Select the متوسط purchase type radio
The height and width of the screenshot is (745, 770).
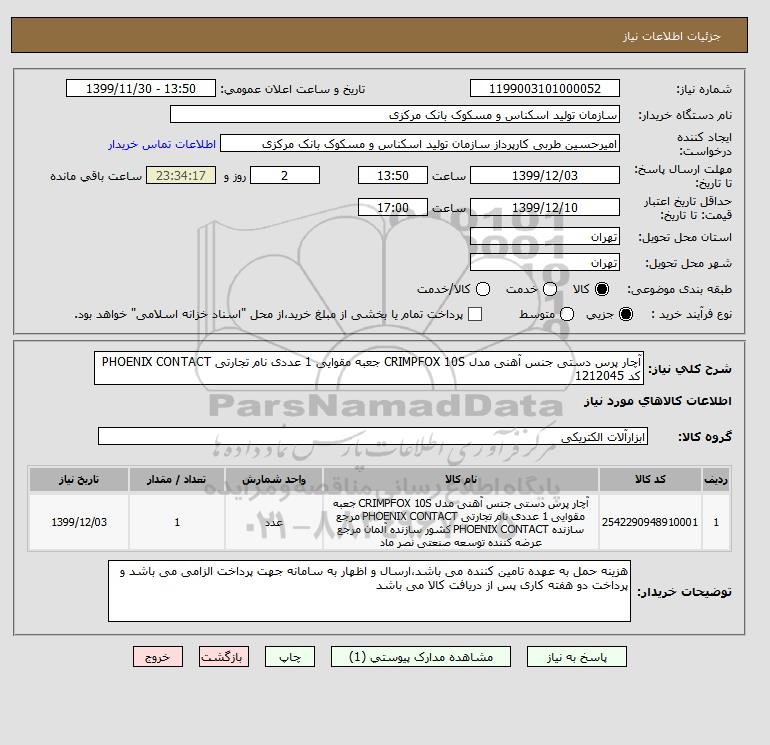(x=567, y=314)
